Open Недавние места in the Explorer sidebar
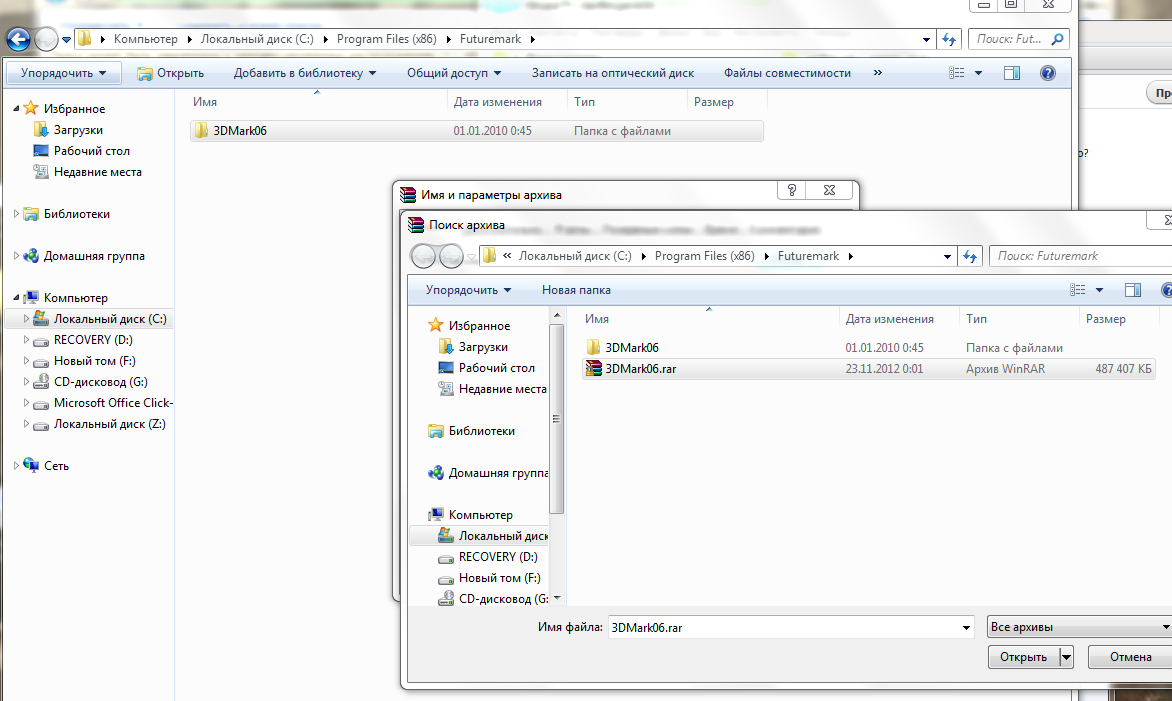1172x701 pixels. pyautogui.click(x=97, y=172)
